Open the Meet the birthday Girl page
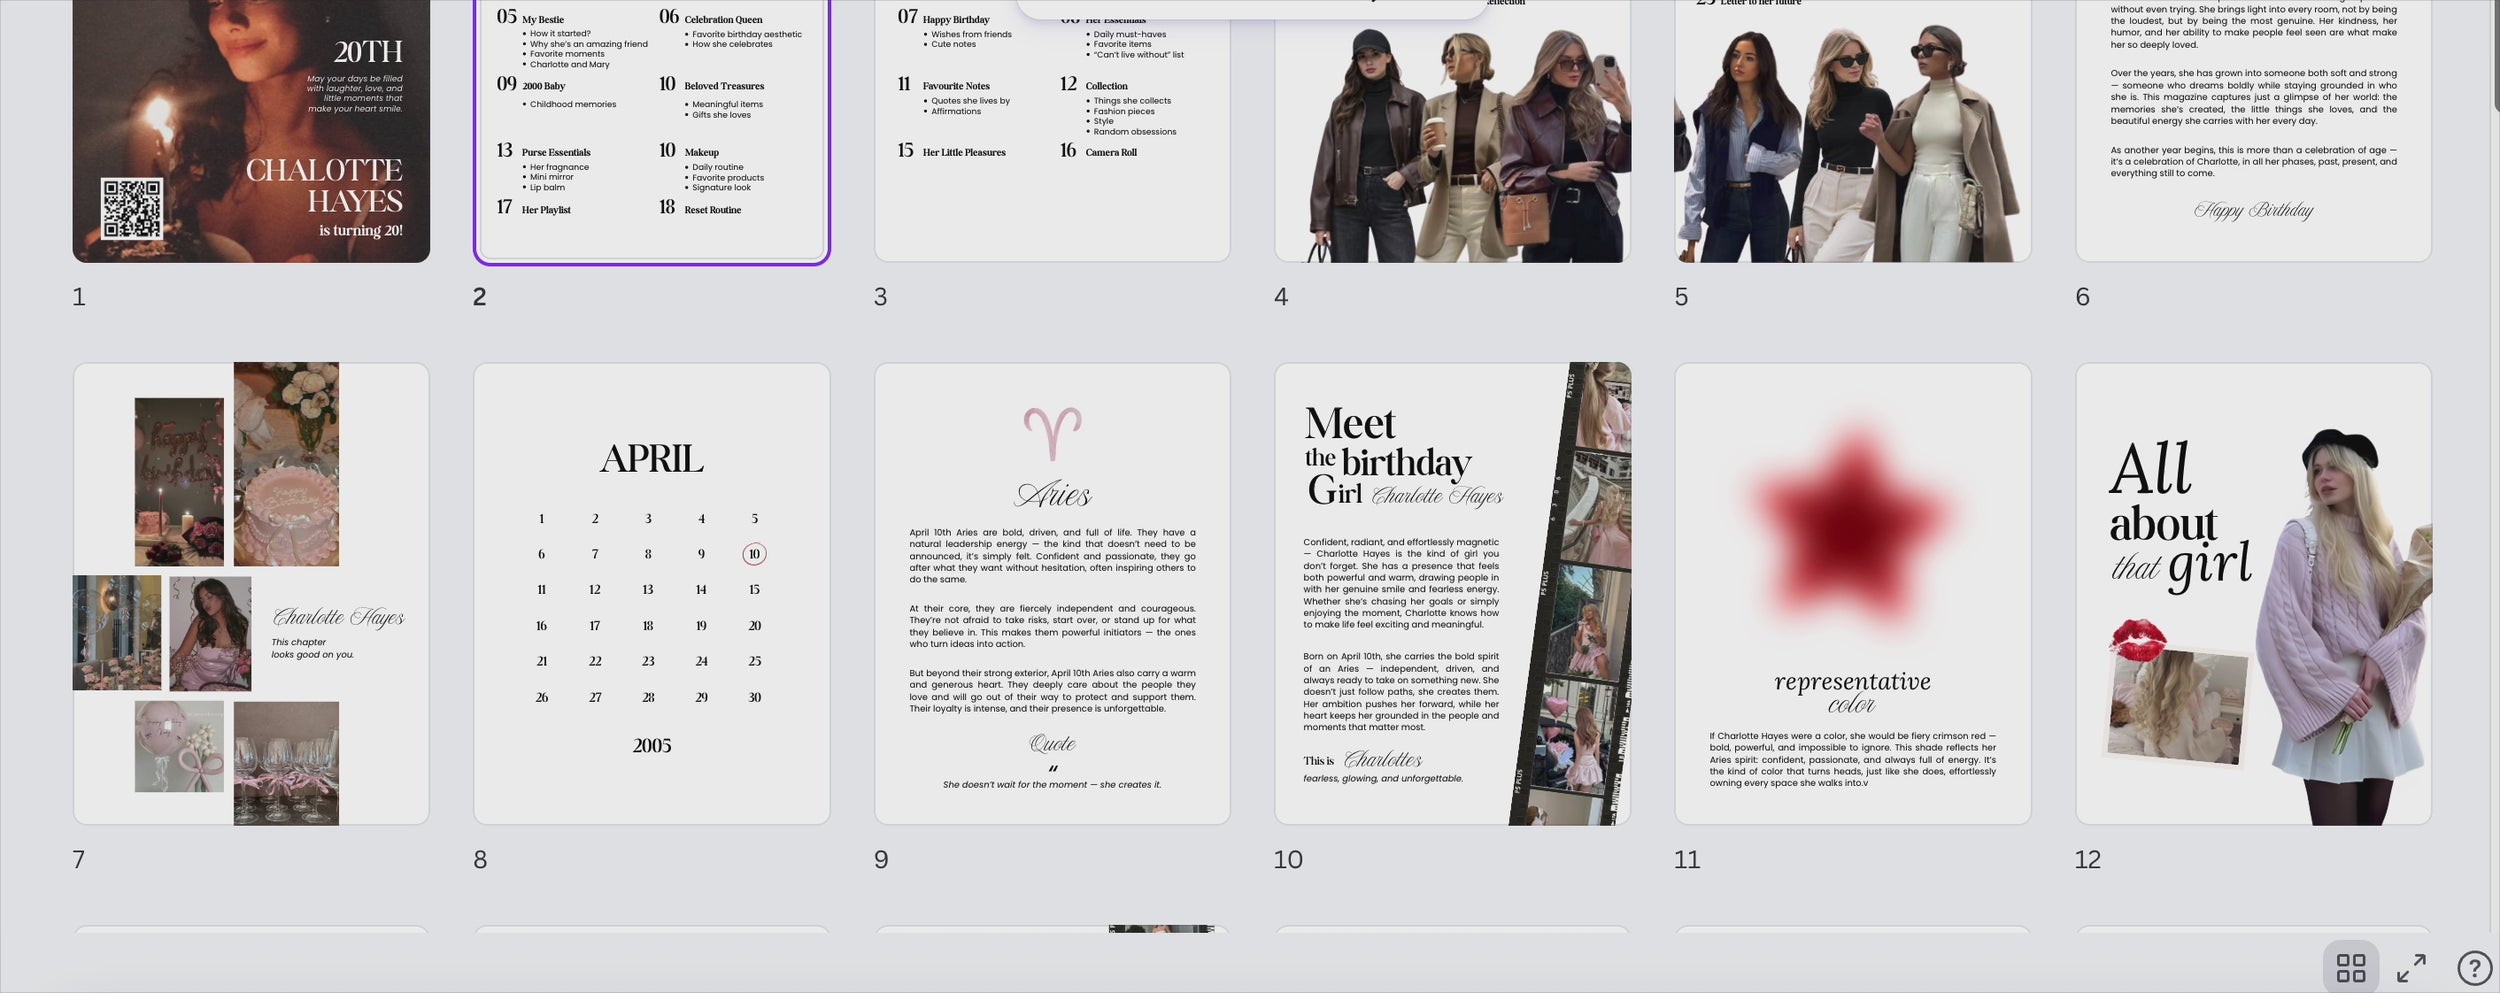 (1452, 594)
